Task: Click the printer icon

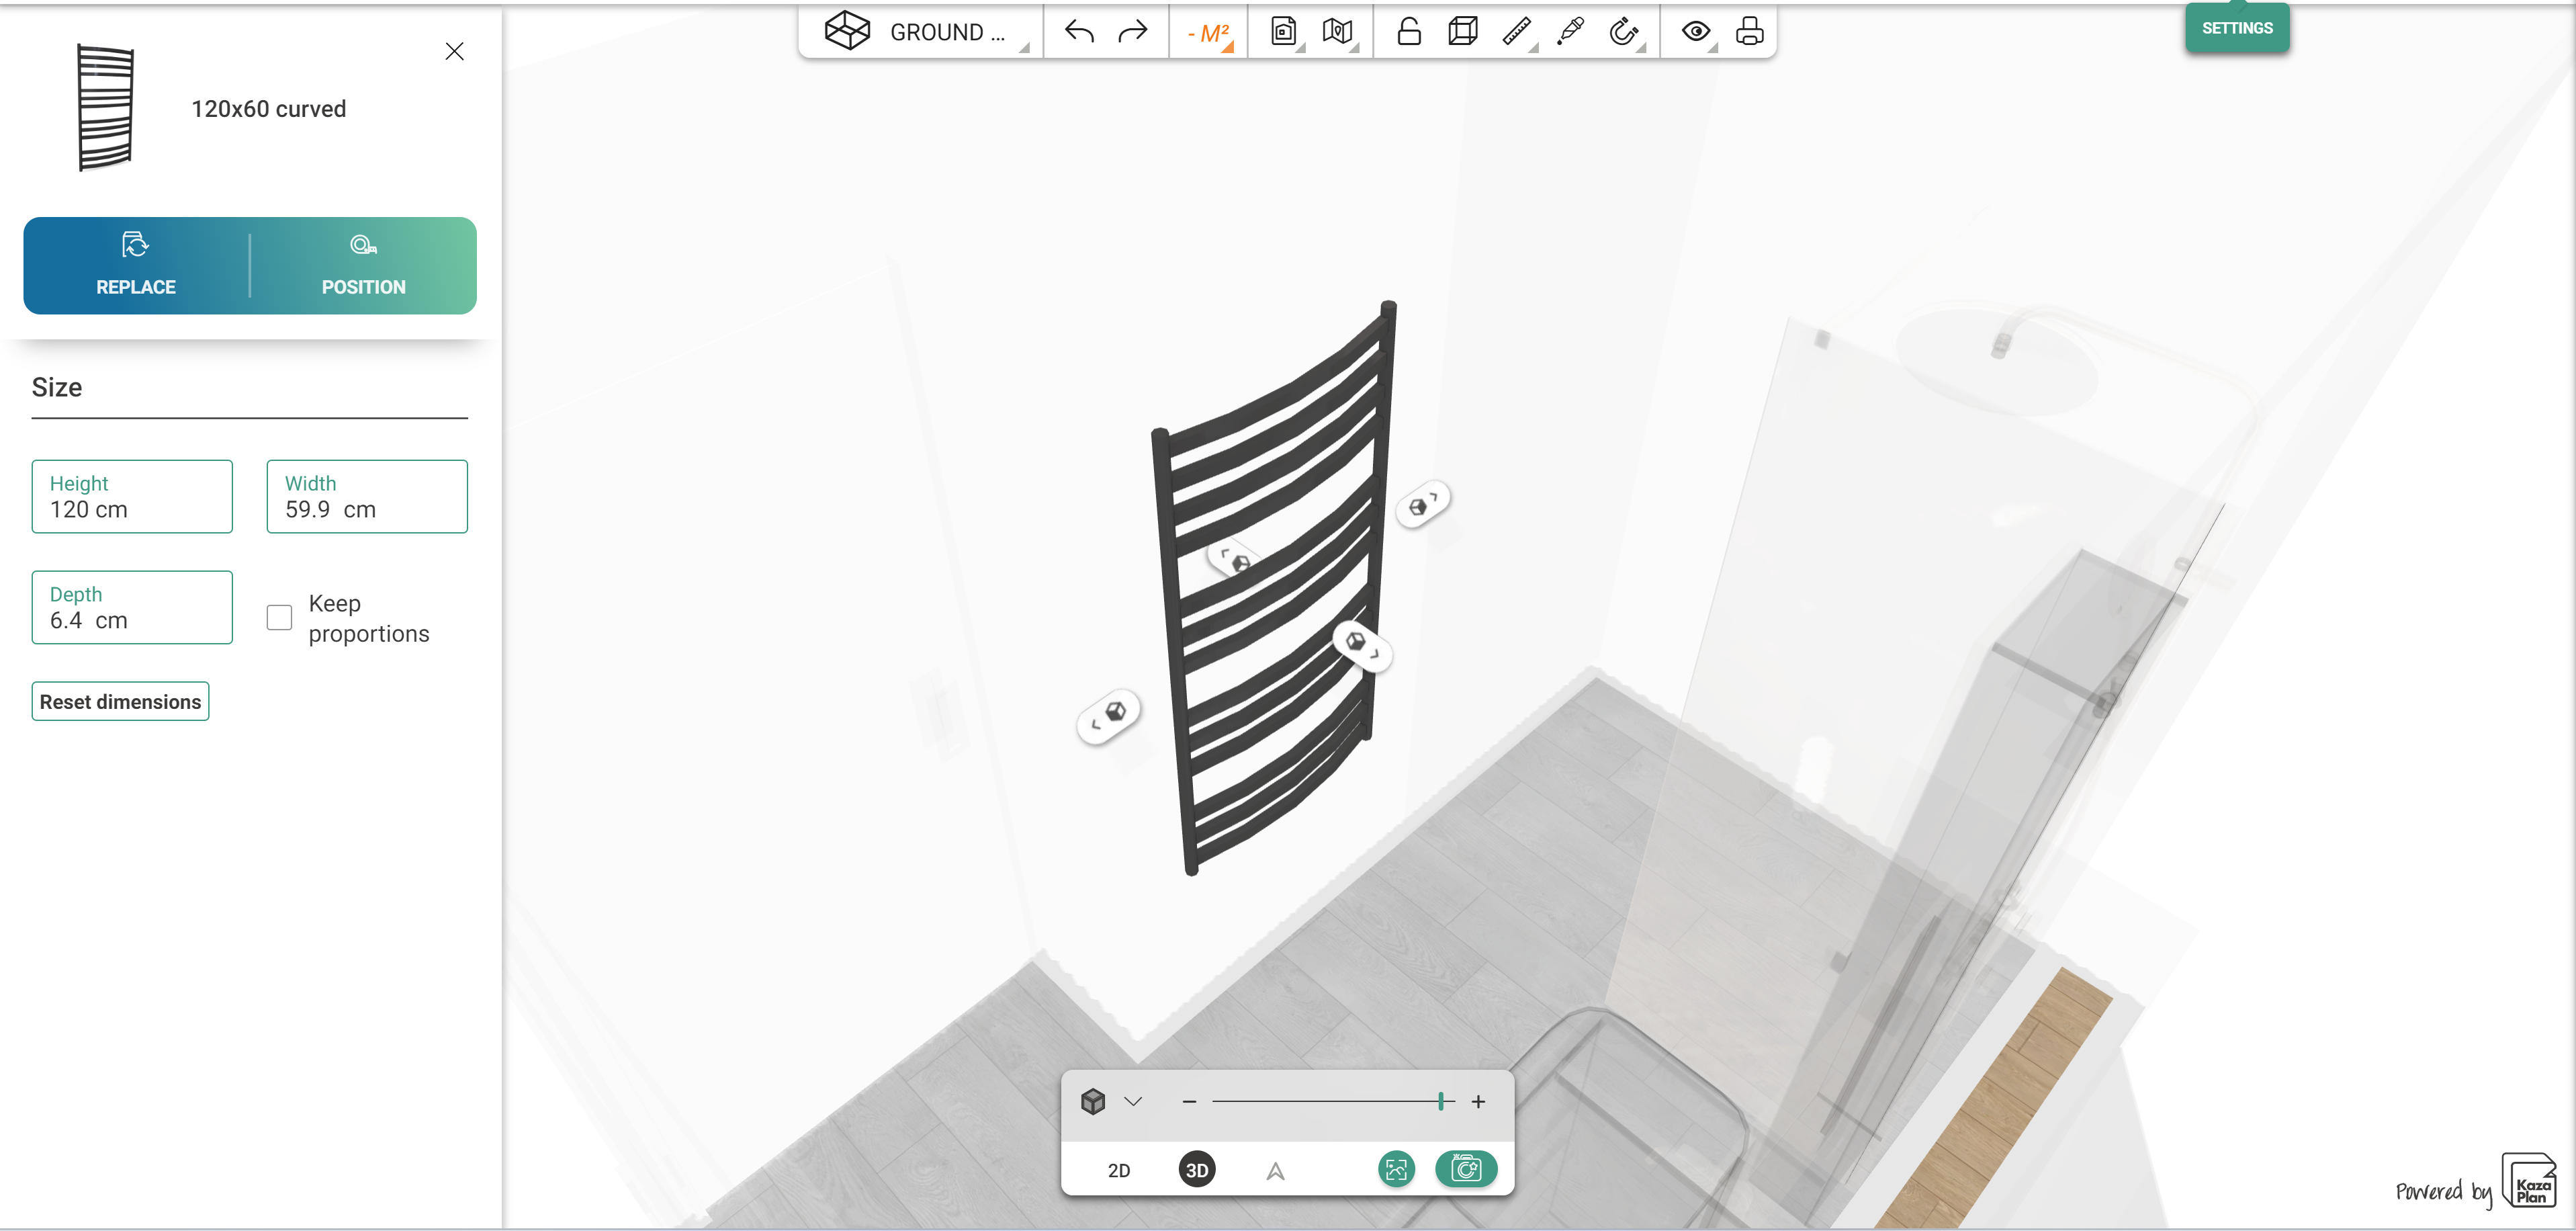Action: (1749, 32)
